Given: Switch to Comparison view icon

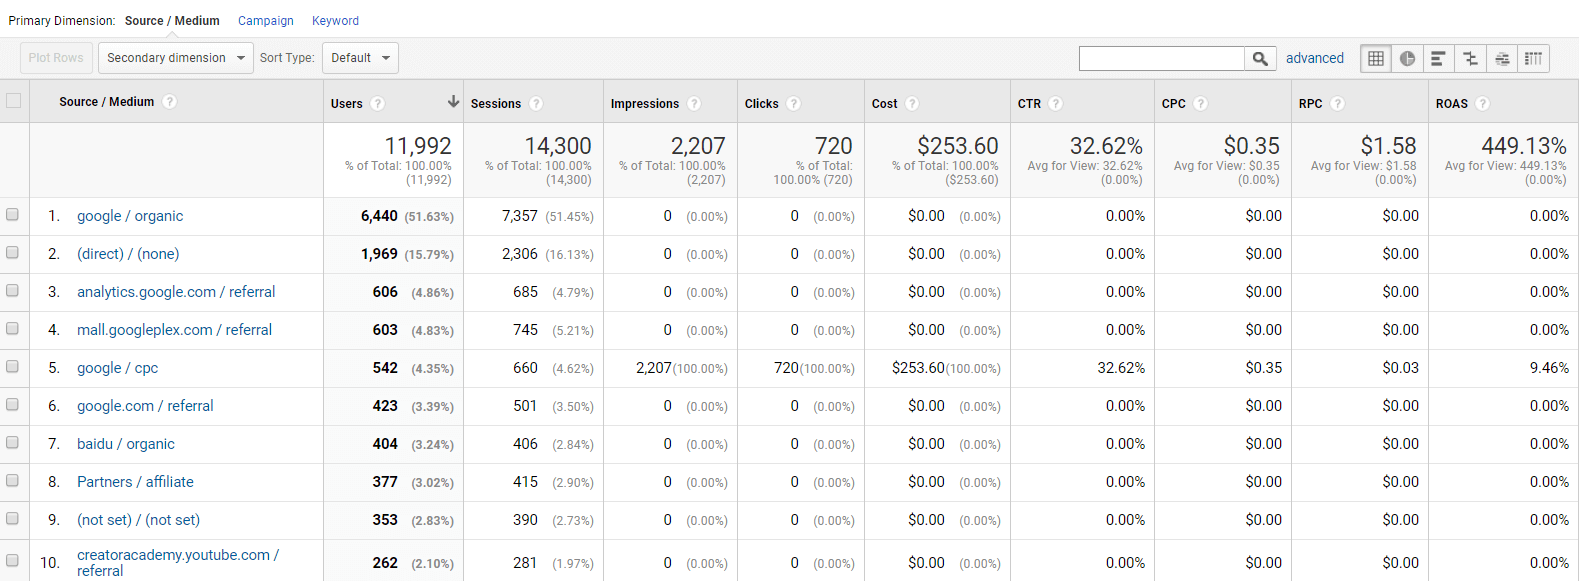Looking at the screenshot, I should click(1470, 58).
